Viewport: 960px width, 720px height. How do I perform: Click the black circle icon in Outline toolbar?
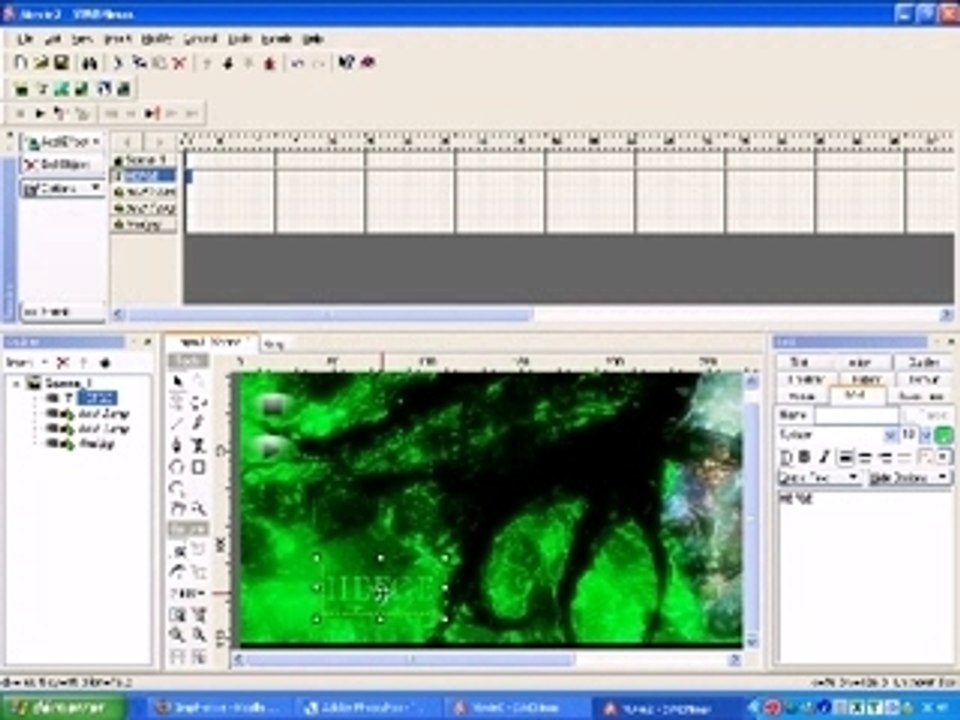coord(105,362)
